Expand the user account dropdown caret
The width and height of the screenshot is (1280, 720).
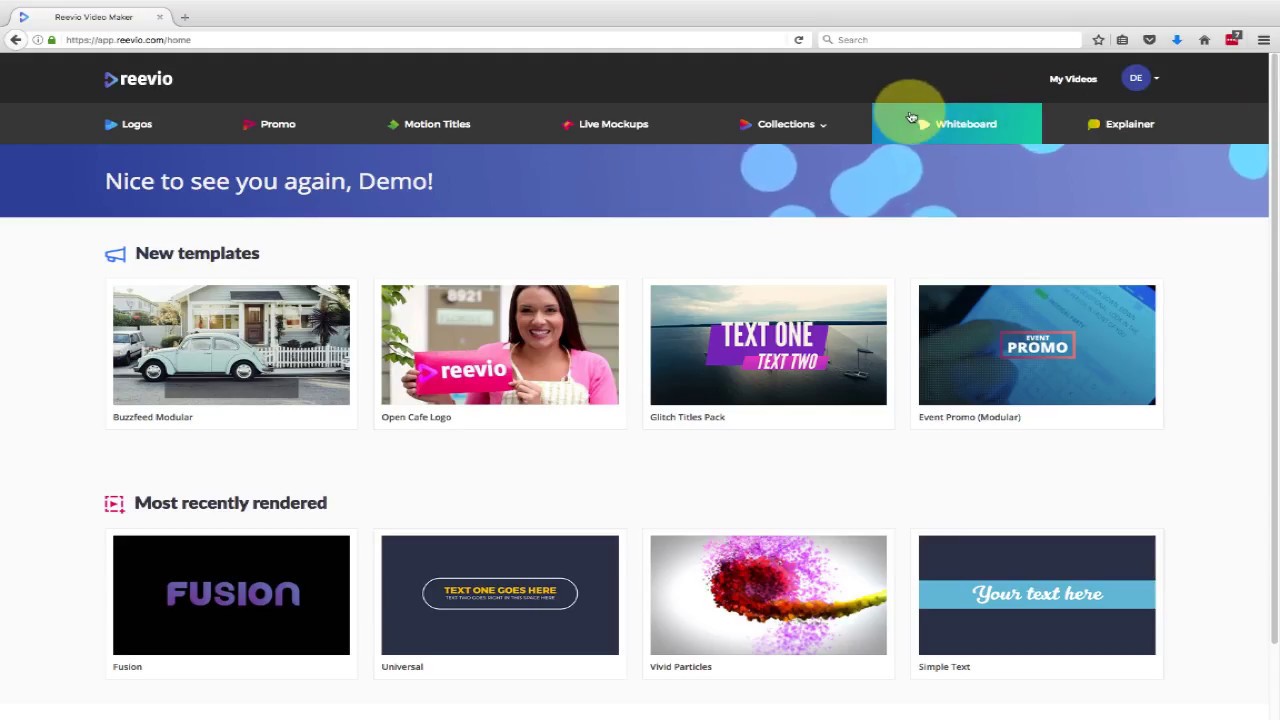tap(1157, 78)
